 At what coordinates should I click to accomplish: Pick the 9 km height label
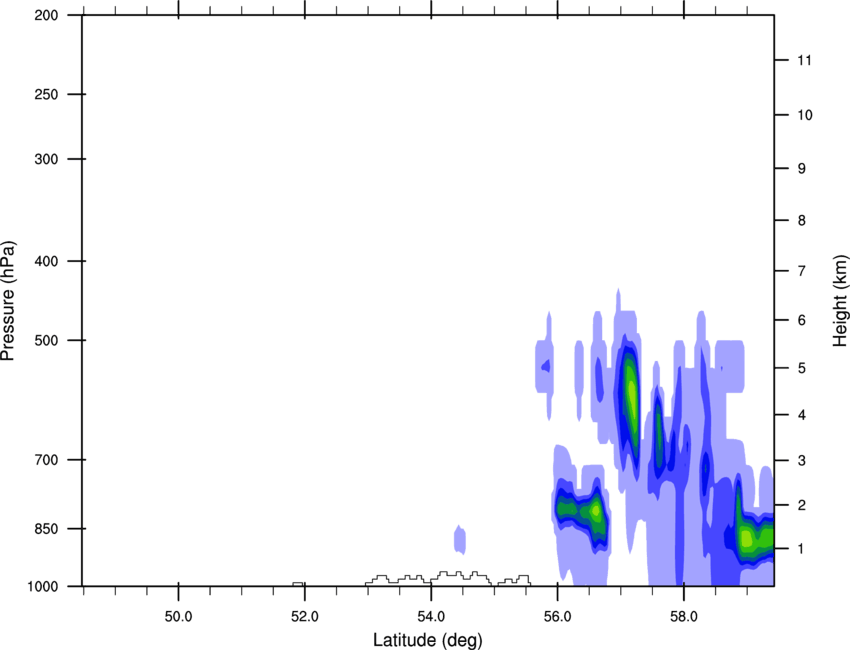coord(802,169)
